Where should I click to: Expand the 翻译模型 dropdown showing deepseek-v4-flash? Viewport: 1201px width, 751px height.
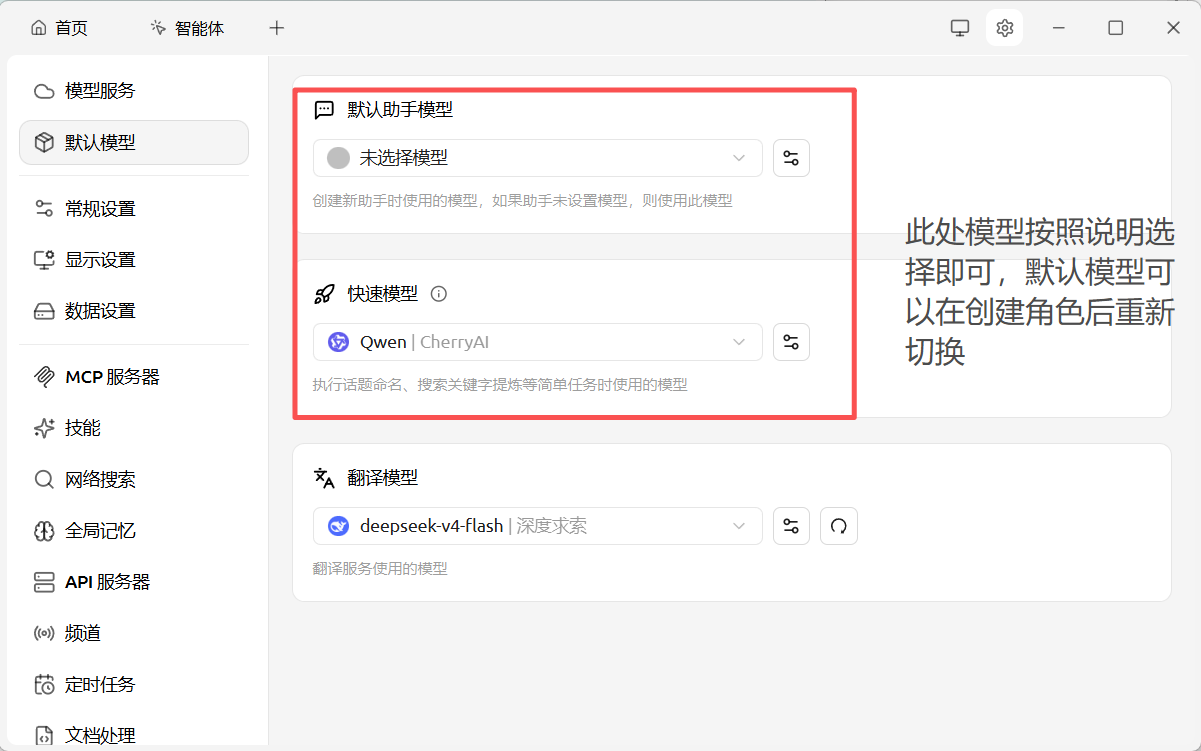[x=538, y=526]
